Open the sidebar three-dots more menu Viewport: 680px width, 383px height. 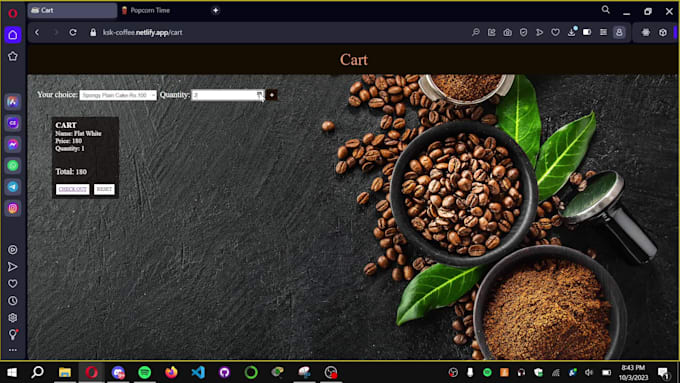[13, 350]
